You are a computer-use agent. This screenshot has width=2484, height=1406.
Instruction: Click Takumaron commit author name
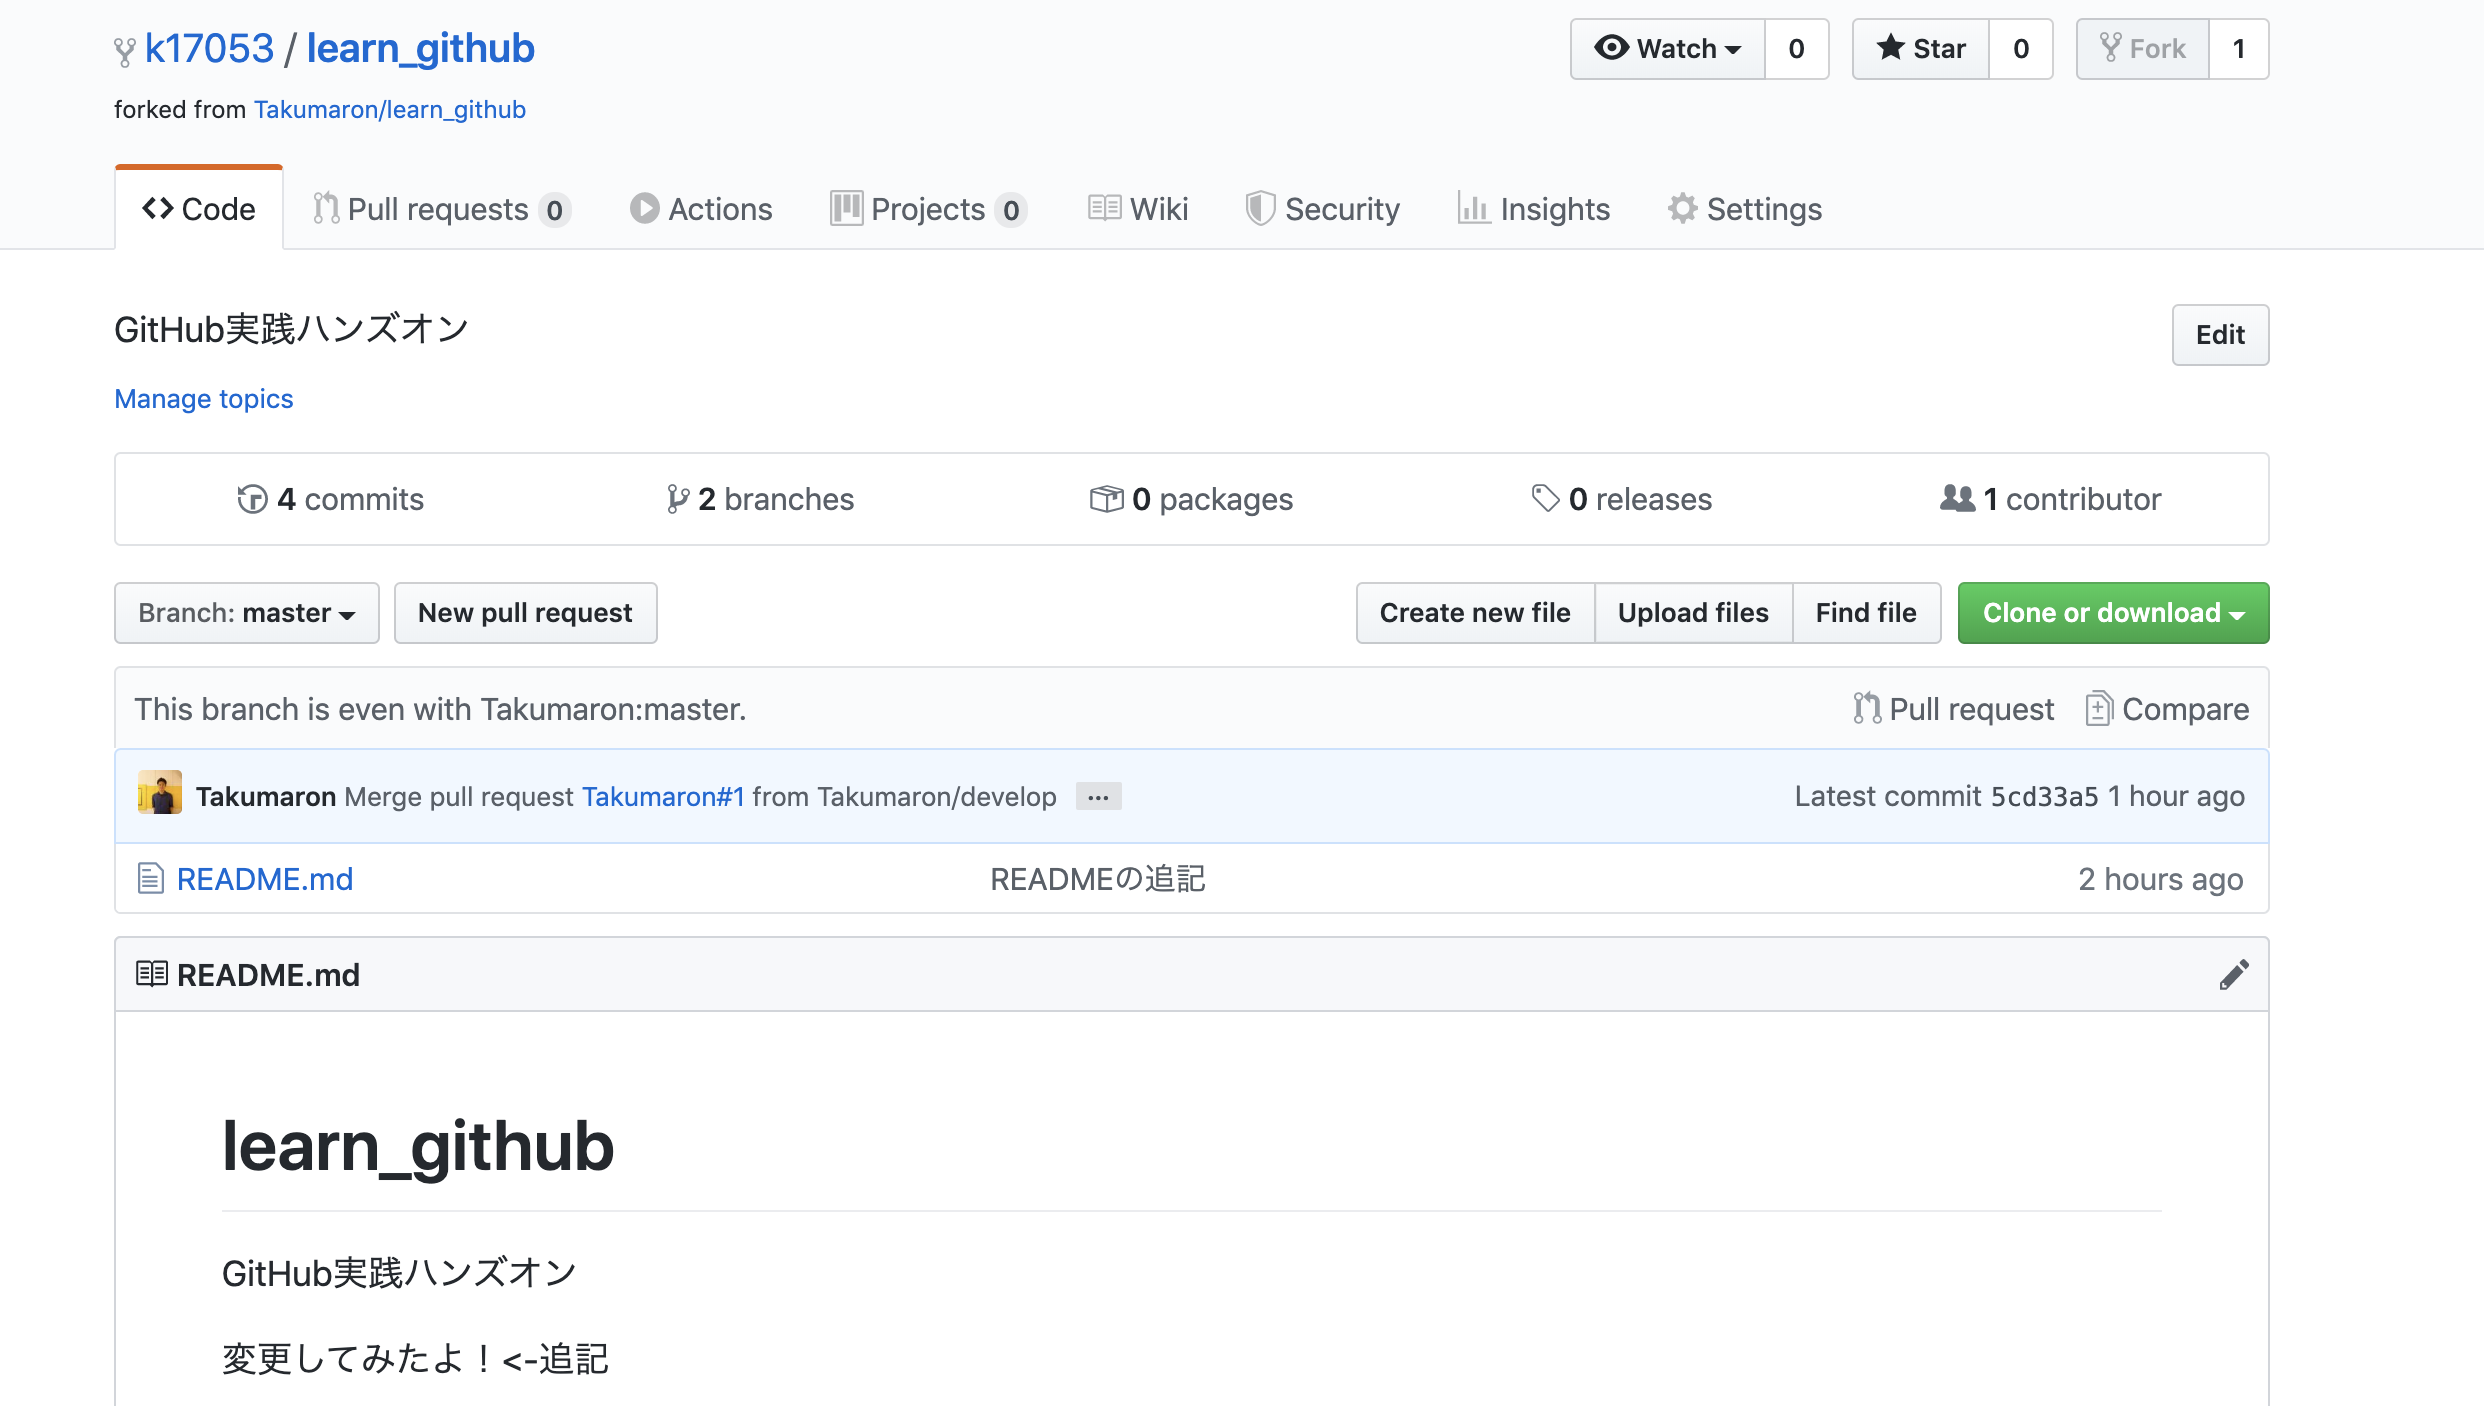266,797
